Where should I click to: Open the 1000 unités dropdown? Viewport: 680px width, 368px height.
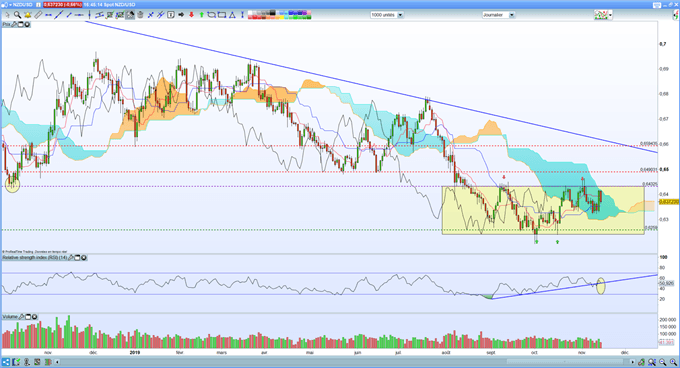[387, 15]
